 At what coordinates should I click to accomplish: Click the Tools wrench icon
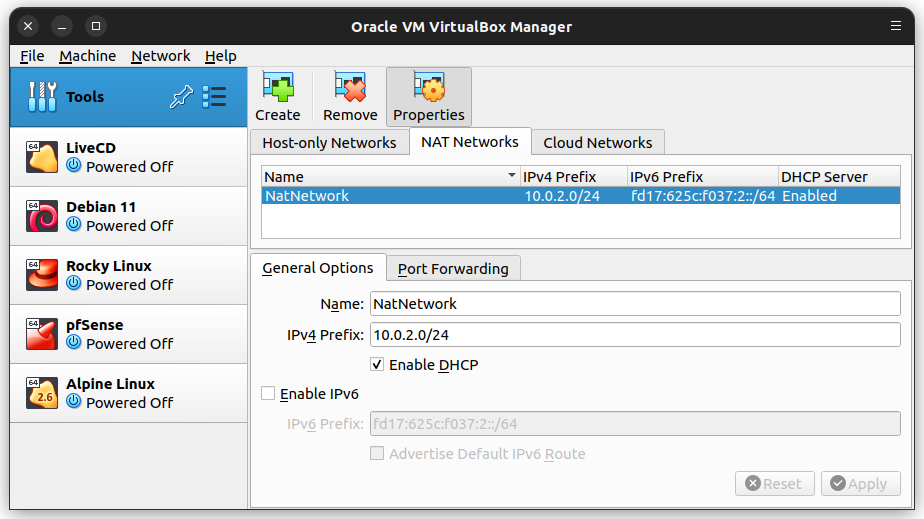point(42,97)
